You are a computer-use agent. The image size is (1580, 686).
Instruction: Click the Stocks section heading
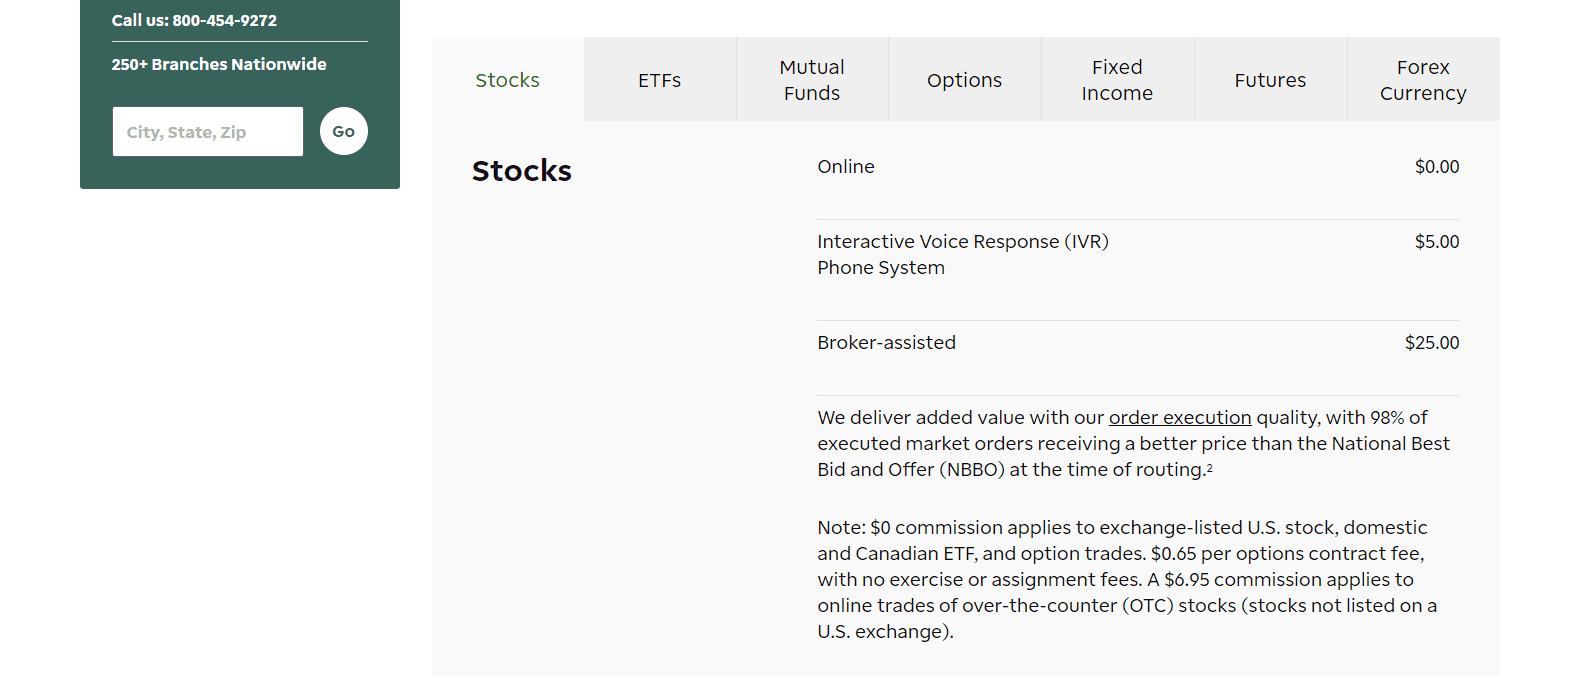(x=521, y=170)
